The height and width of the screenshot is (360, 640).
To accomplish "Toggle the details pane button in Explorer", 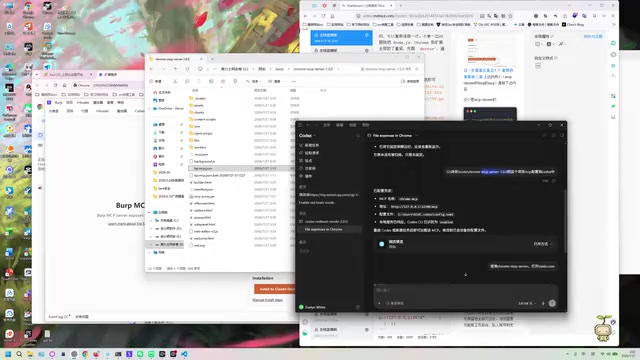I will 410,81.
